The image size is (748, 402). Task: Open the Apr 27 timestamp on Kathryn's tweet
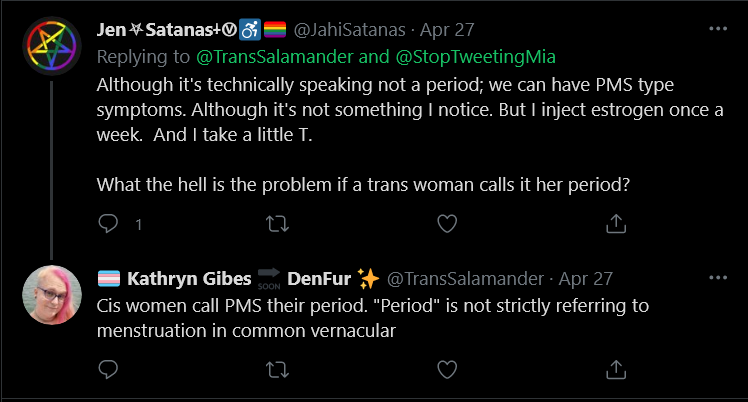[x=586, y=278]
